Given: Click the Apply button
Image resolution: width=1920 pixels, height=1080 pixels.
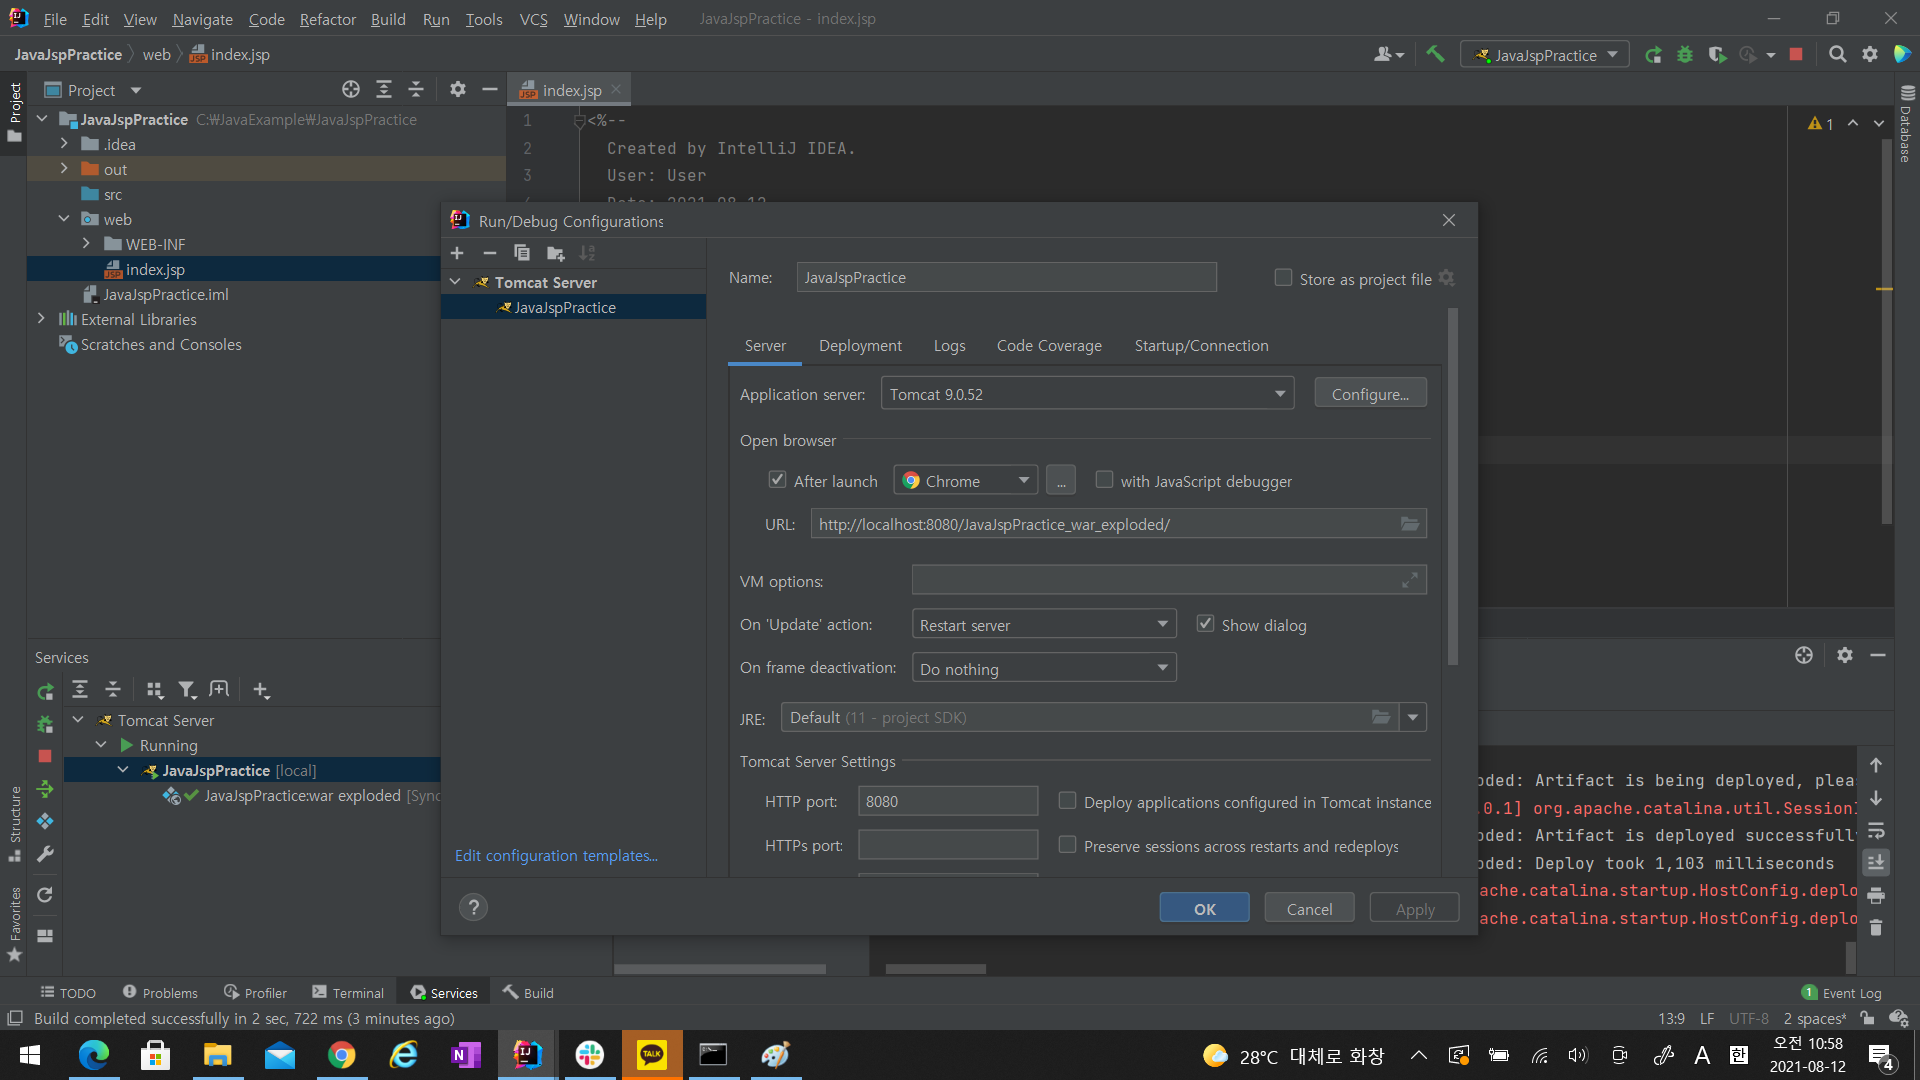Looking at the screenshot, I should [1415, 908].
